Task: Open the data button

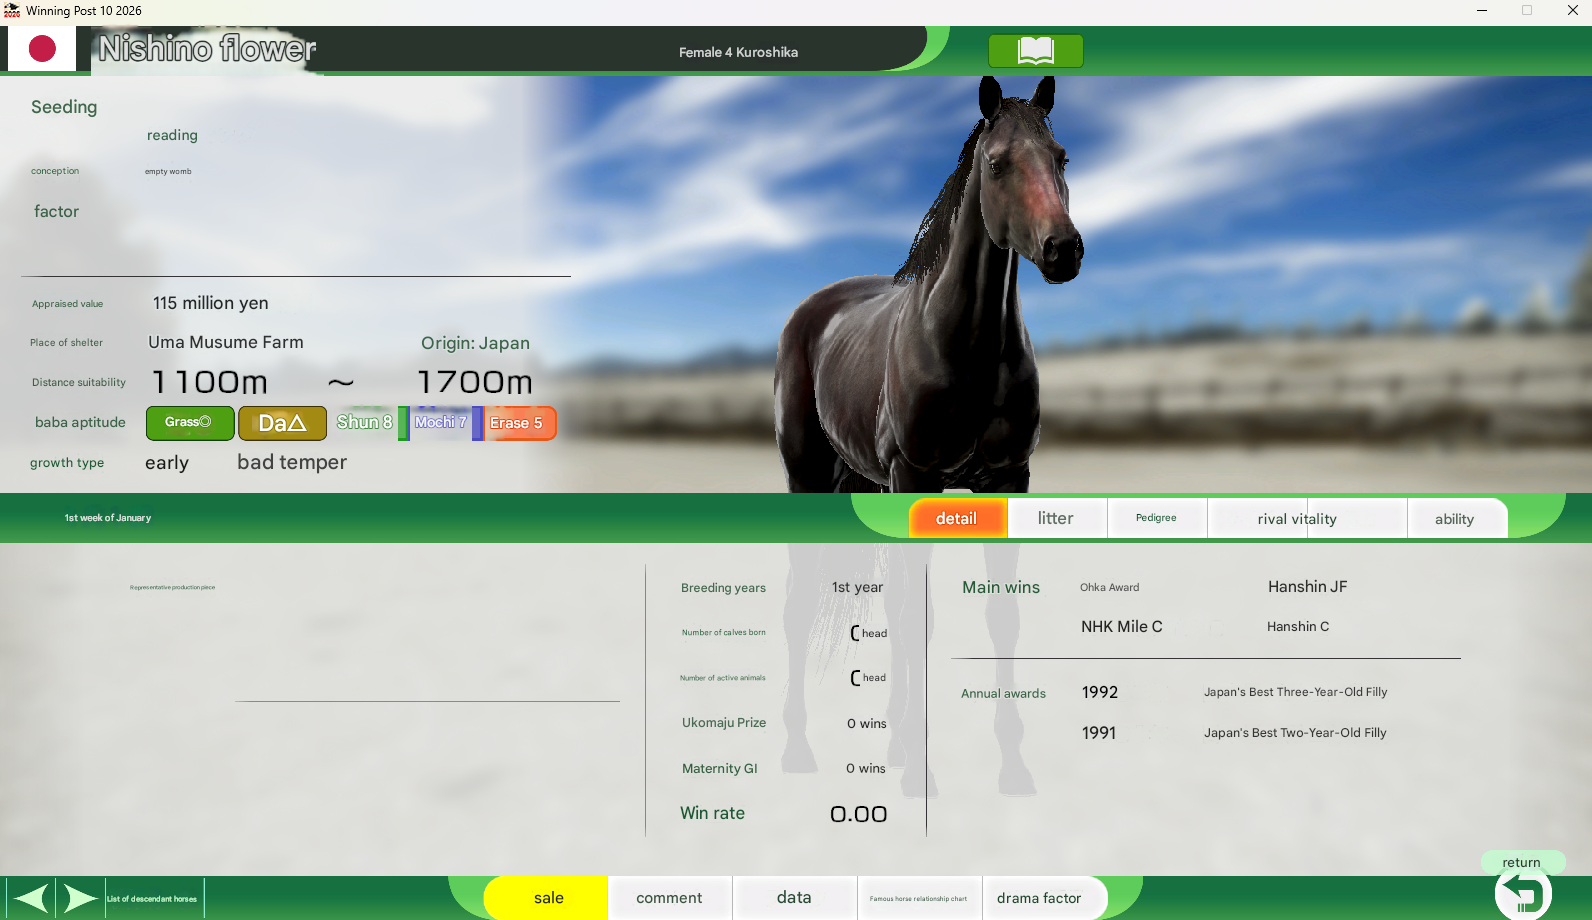Action: [x=795, y=898]
